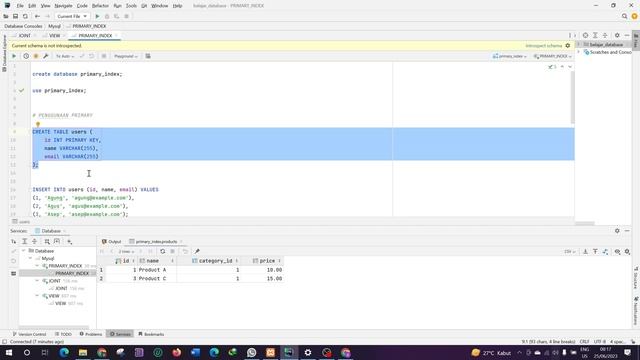Open the Bookmarks tool window
The width and height of the screenshot is (640, 360).
tap(151, 334)
